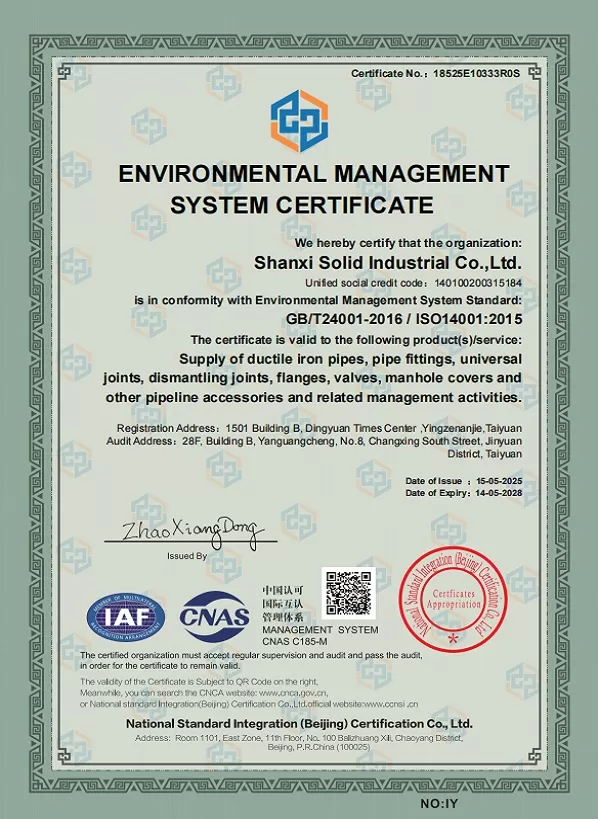Click the address line 'Room 1101, East Zone, 11th Floor'
598x819 pixels.
click(x=299, y=738)
